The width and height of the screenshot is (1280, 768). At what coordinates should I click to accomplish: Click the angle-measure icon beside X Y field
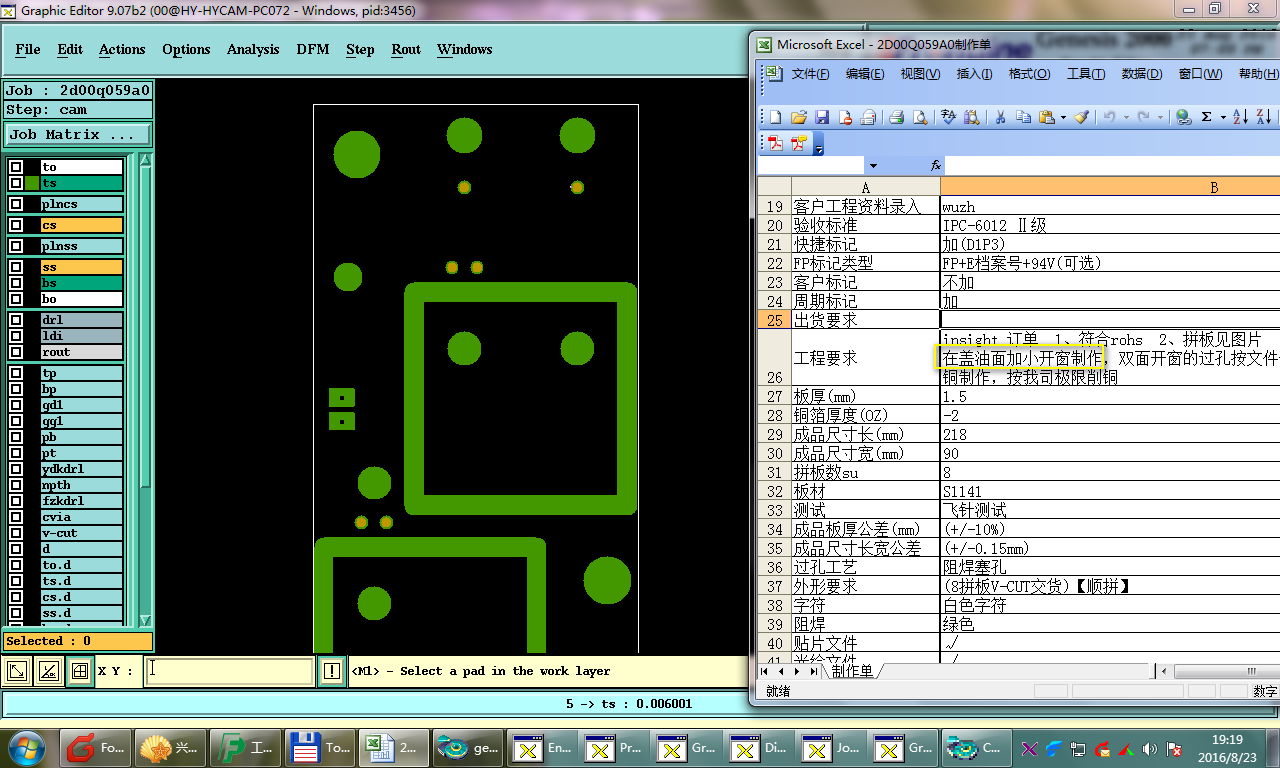[47, 672]
